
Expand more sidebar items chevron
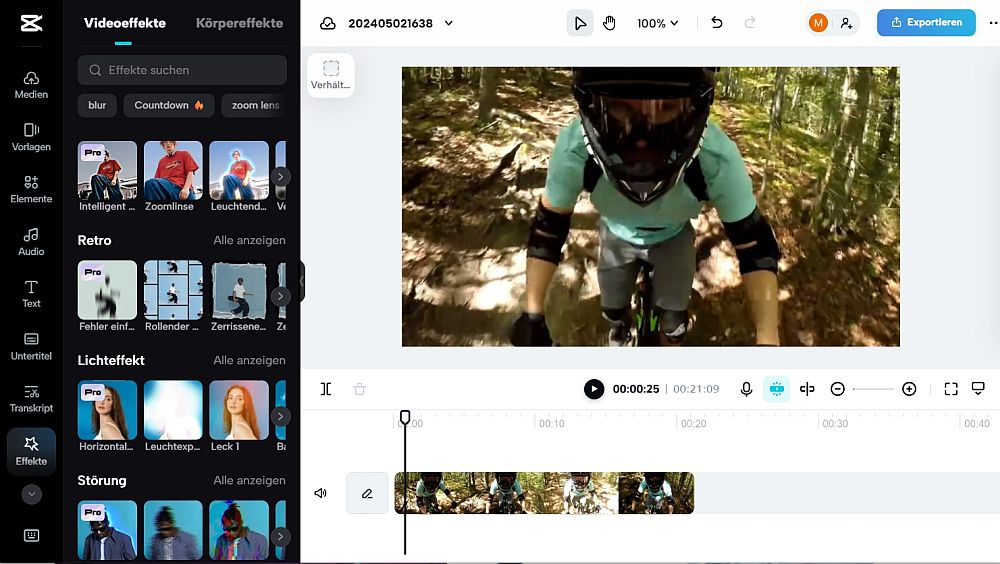(31, 494)
